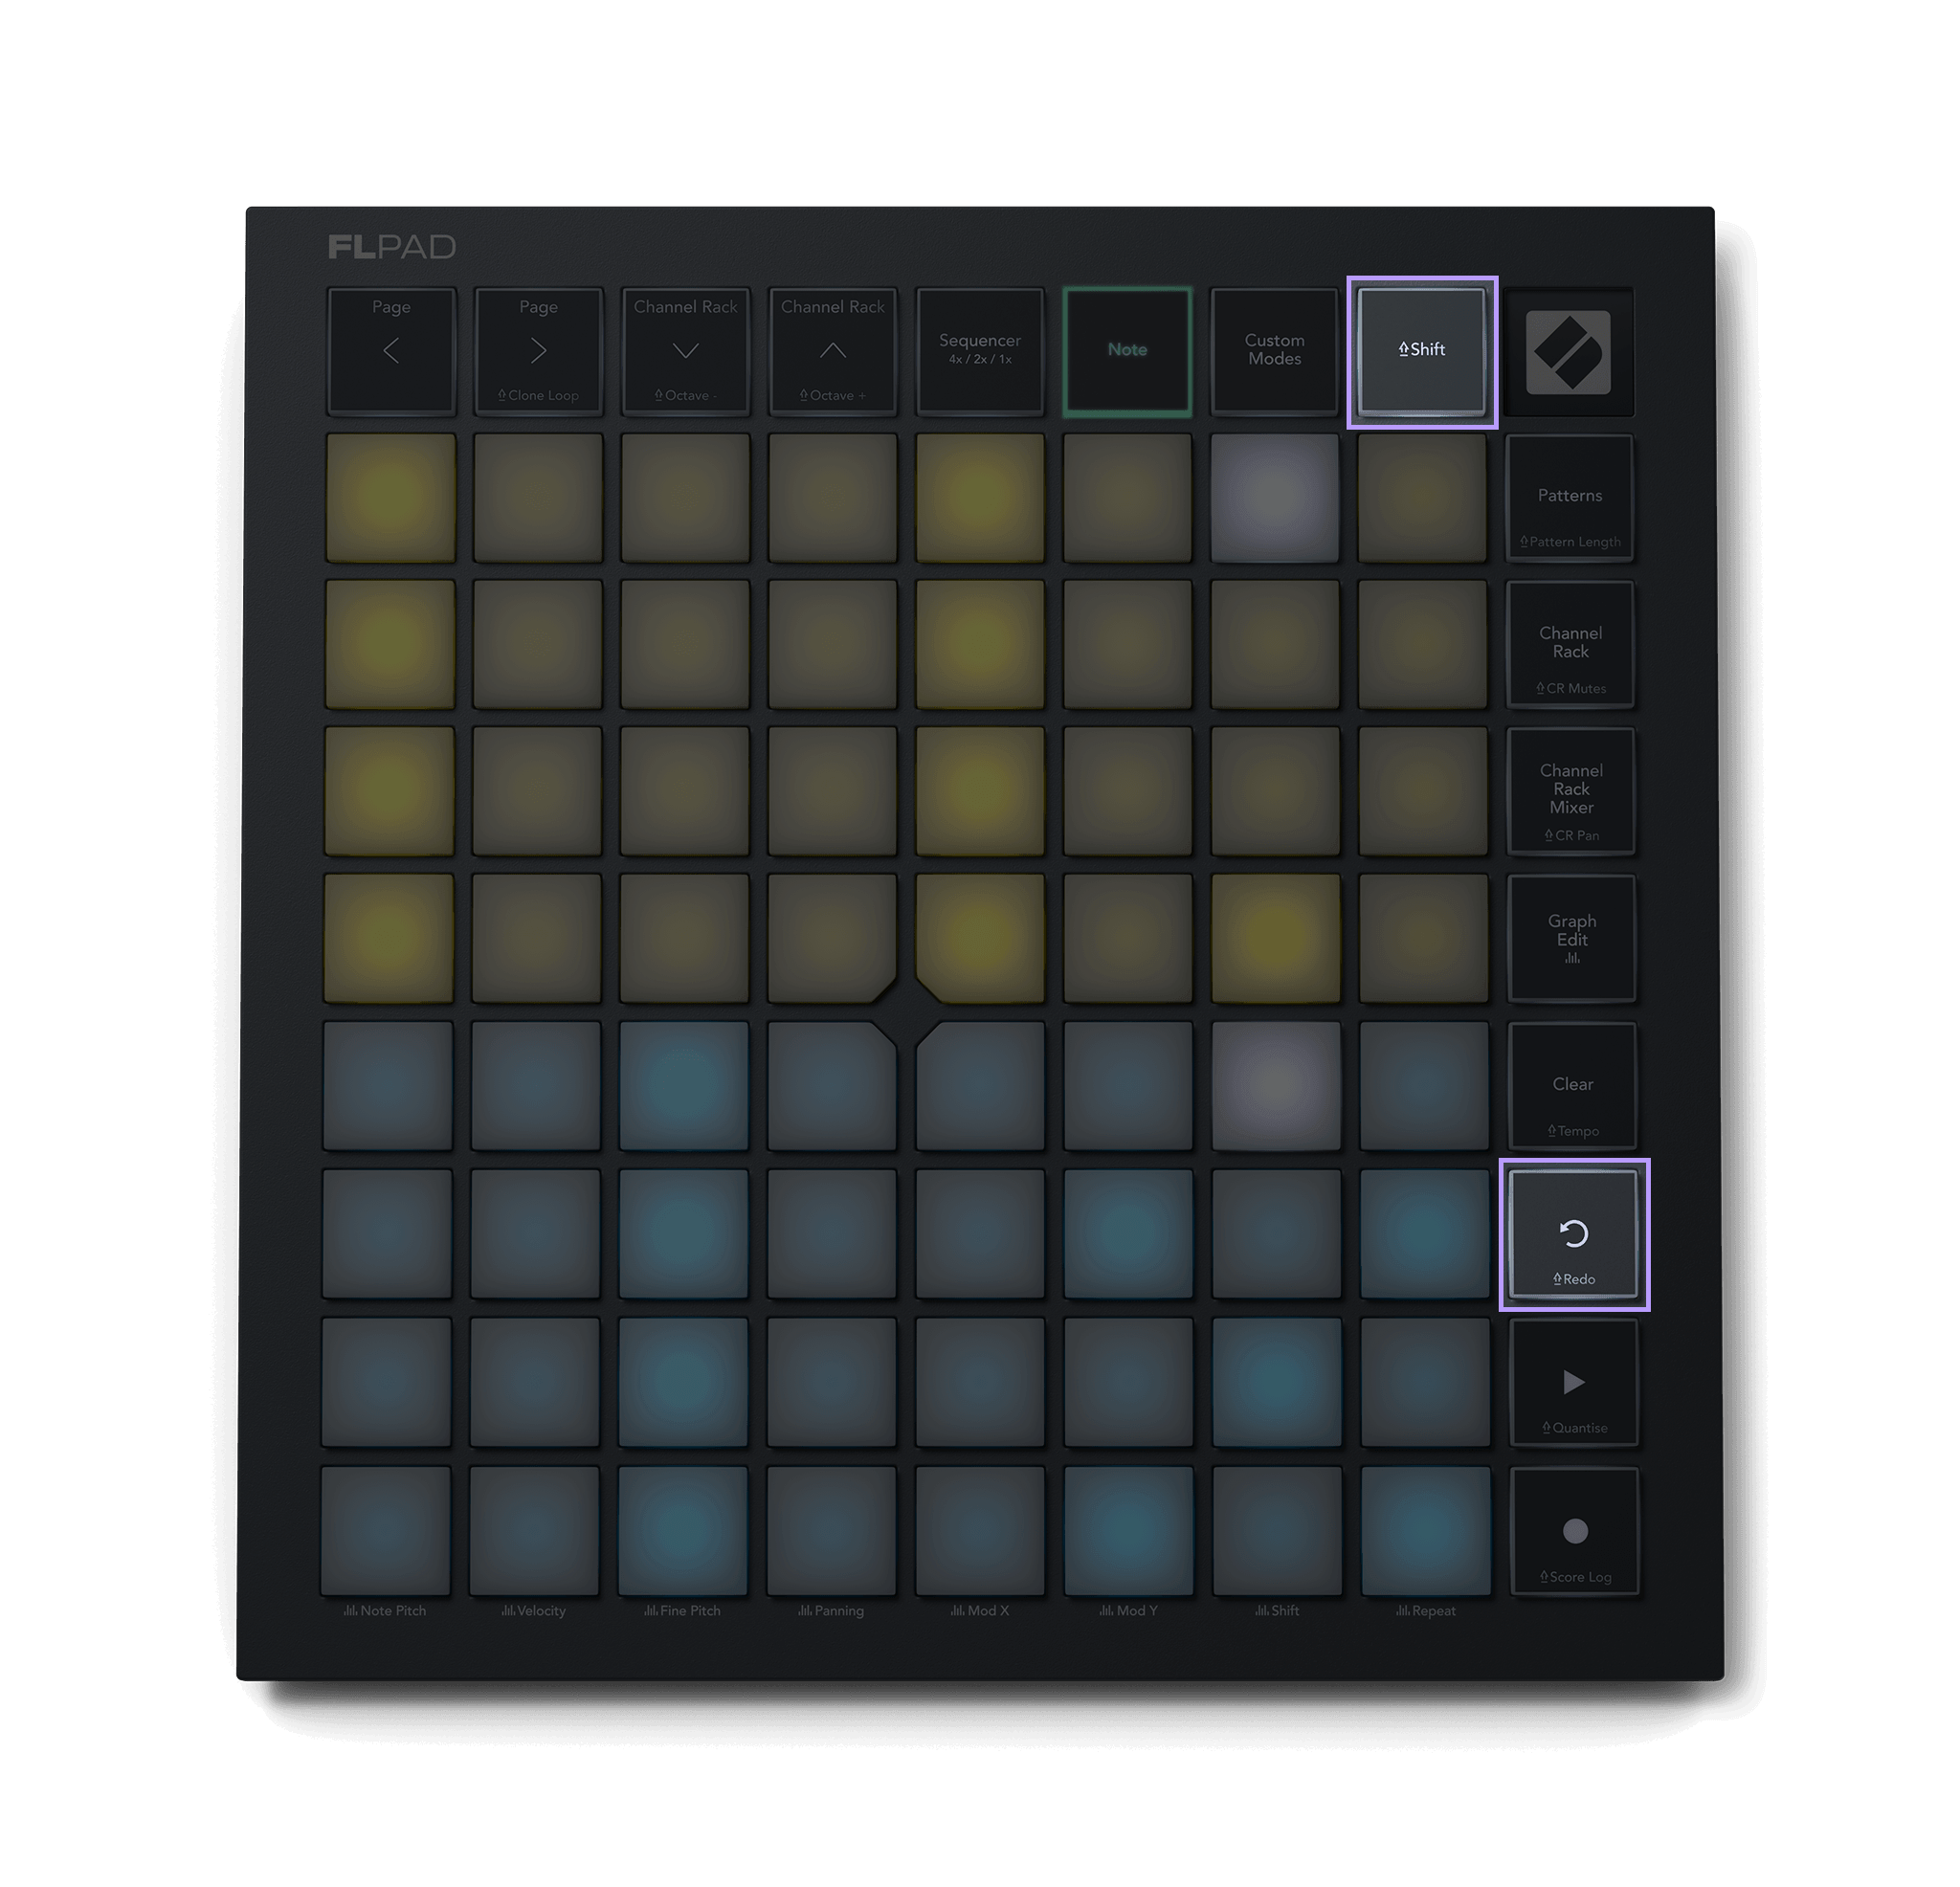Tap the white-lit pad in the blue pad section
This screenshot has width=1960, height=1887.
coord(1276,1086)
